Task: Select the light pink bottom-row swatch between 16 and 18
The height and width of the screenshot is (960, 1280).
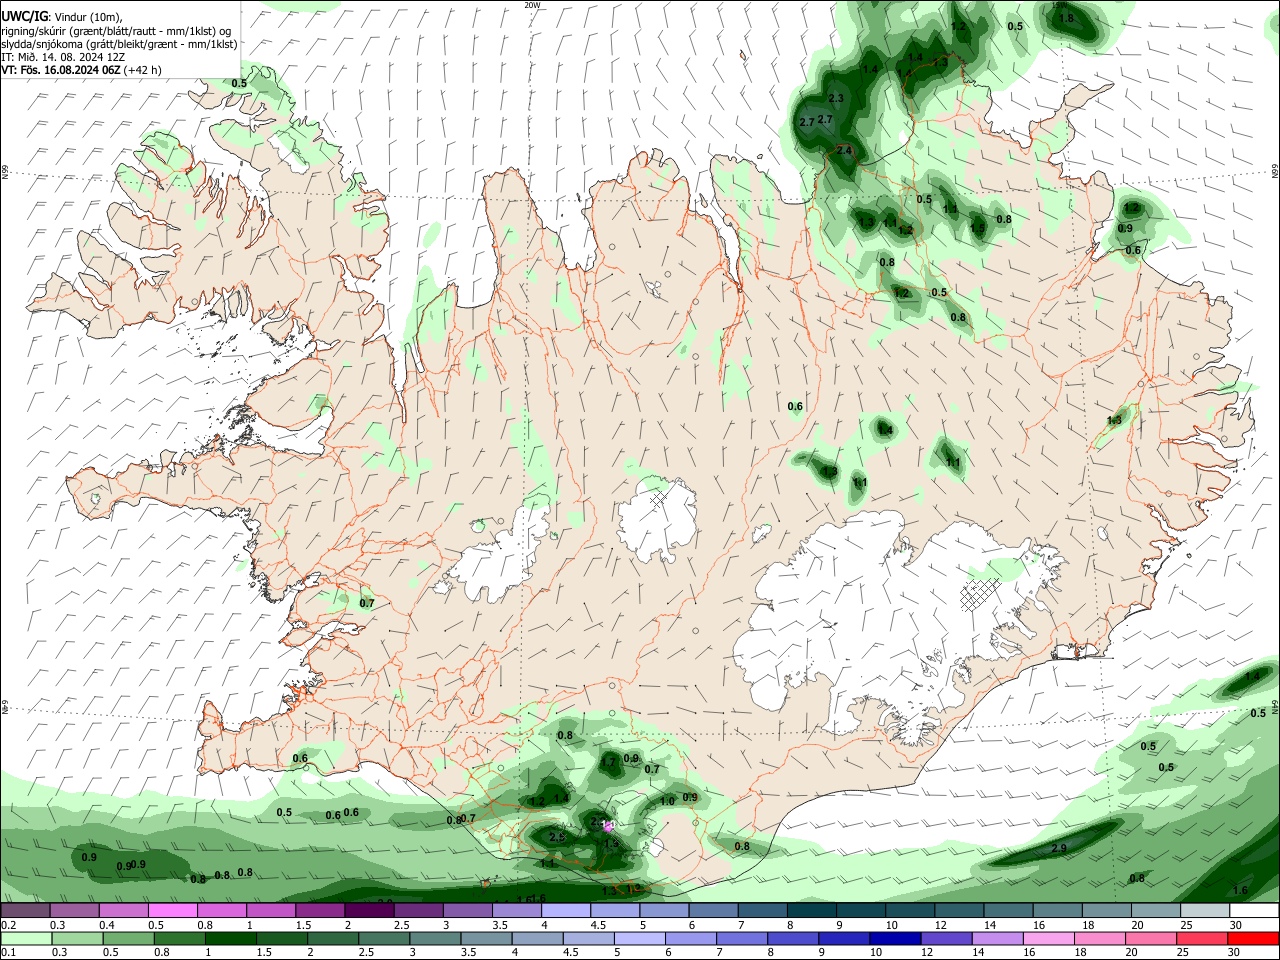Action: pos(1049,939)
